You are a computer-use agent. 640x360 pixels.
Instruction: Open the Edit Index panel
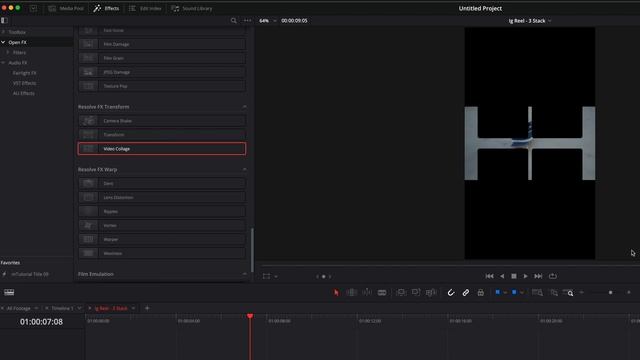(145, 8)
